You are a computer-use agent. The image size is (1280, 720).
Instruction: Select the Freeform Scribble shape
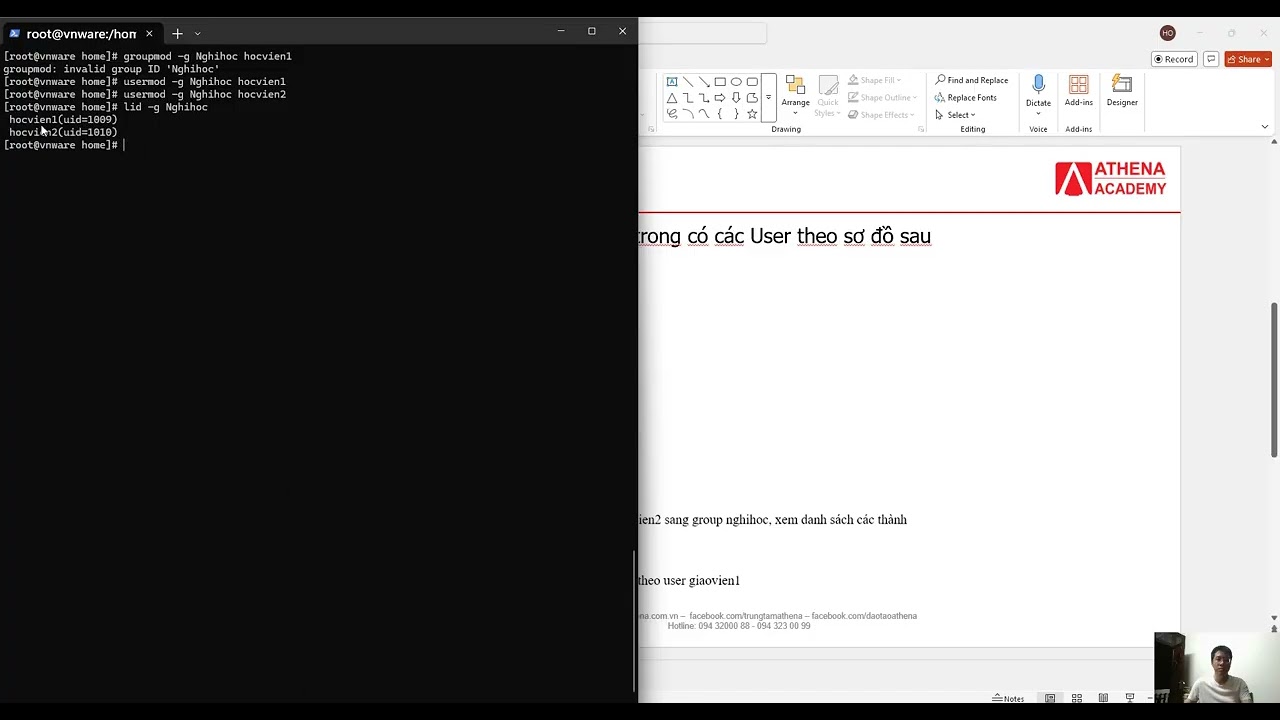[672, 114]
